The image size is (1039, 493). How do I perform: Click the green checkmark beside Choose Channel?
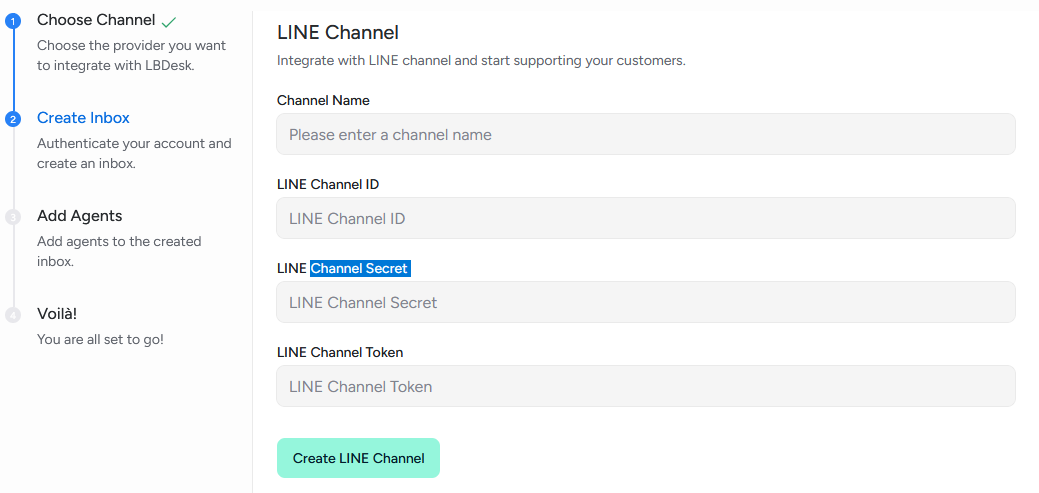[169, 22]
